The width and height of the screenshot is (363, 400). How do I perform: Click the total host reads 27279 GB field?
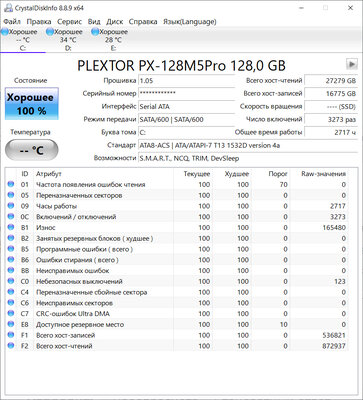tap(331, 81)
